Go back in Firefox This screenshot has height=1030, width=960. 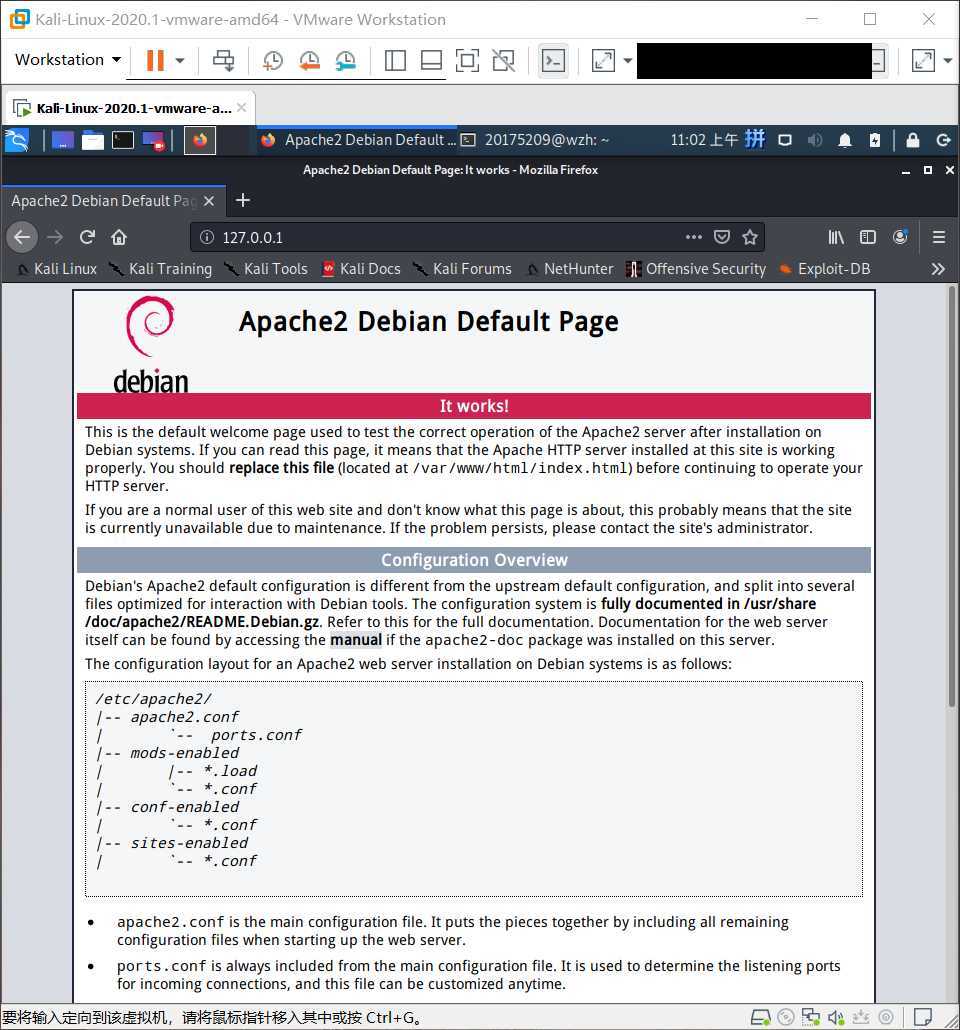(x=22, y=237)
